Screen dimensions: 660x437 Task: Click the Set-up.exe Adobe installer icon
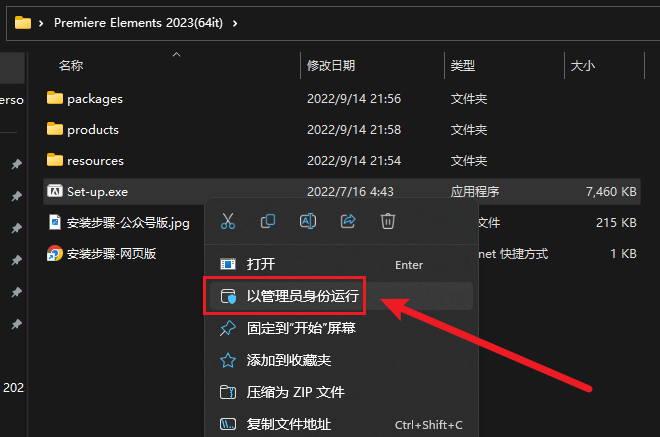click(55, 191)
